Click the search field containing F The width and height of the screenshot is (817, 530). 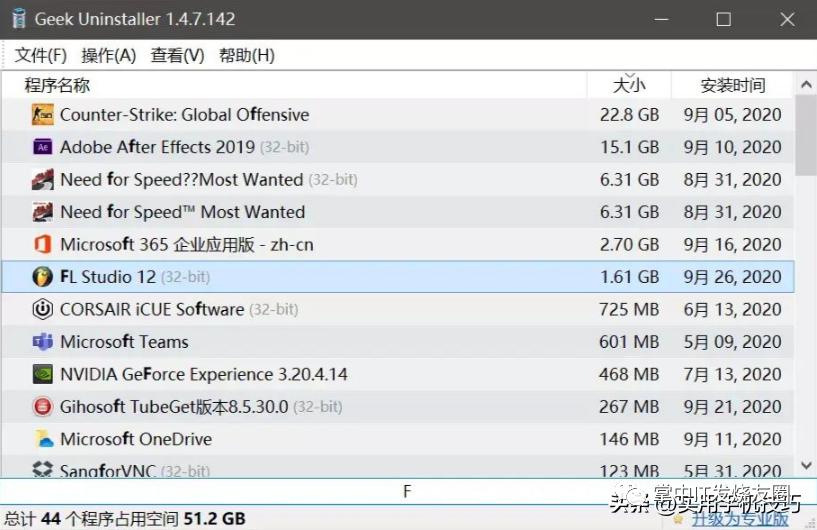[x=407, y=491]
